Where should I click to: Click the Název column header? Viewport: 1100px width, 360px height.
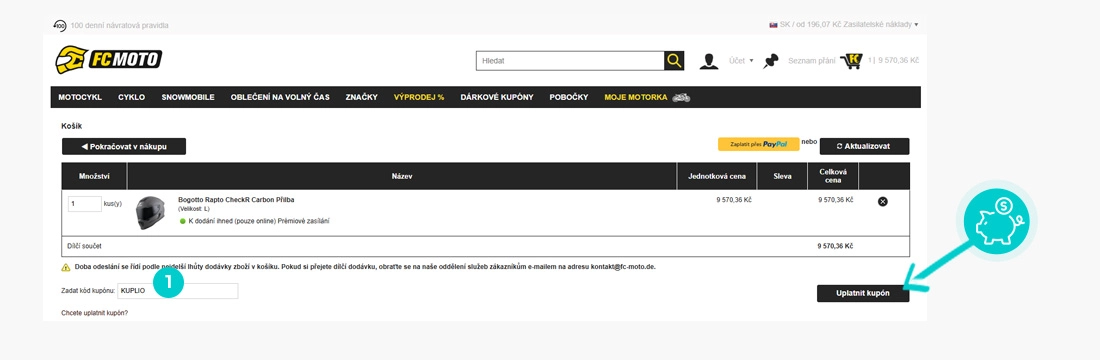coord(402,176)
